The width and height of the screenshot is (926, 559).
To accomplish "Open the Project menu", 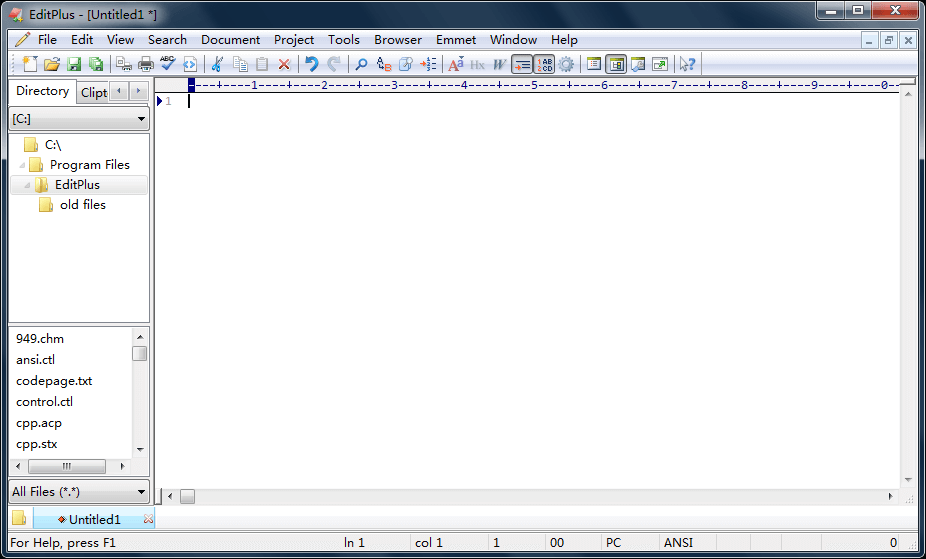I will (x=294, y=40).
